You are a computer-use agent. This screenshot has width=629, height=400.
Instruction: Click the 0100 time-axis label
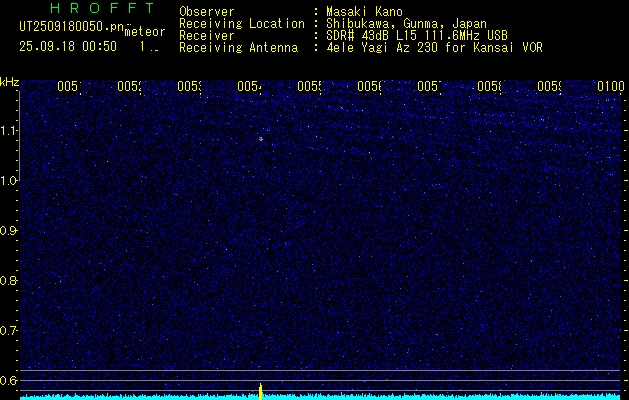(x=611, y=86)
